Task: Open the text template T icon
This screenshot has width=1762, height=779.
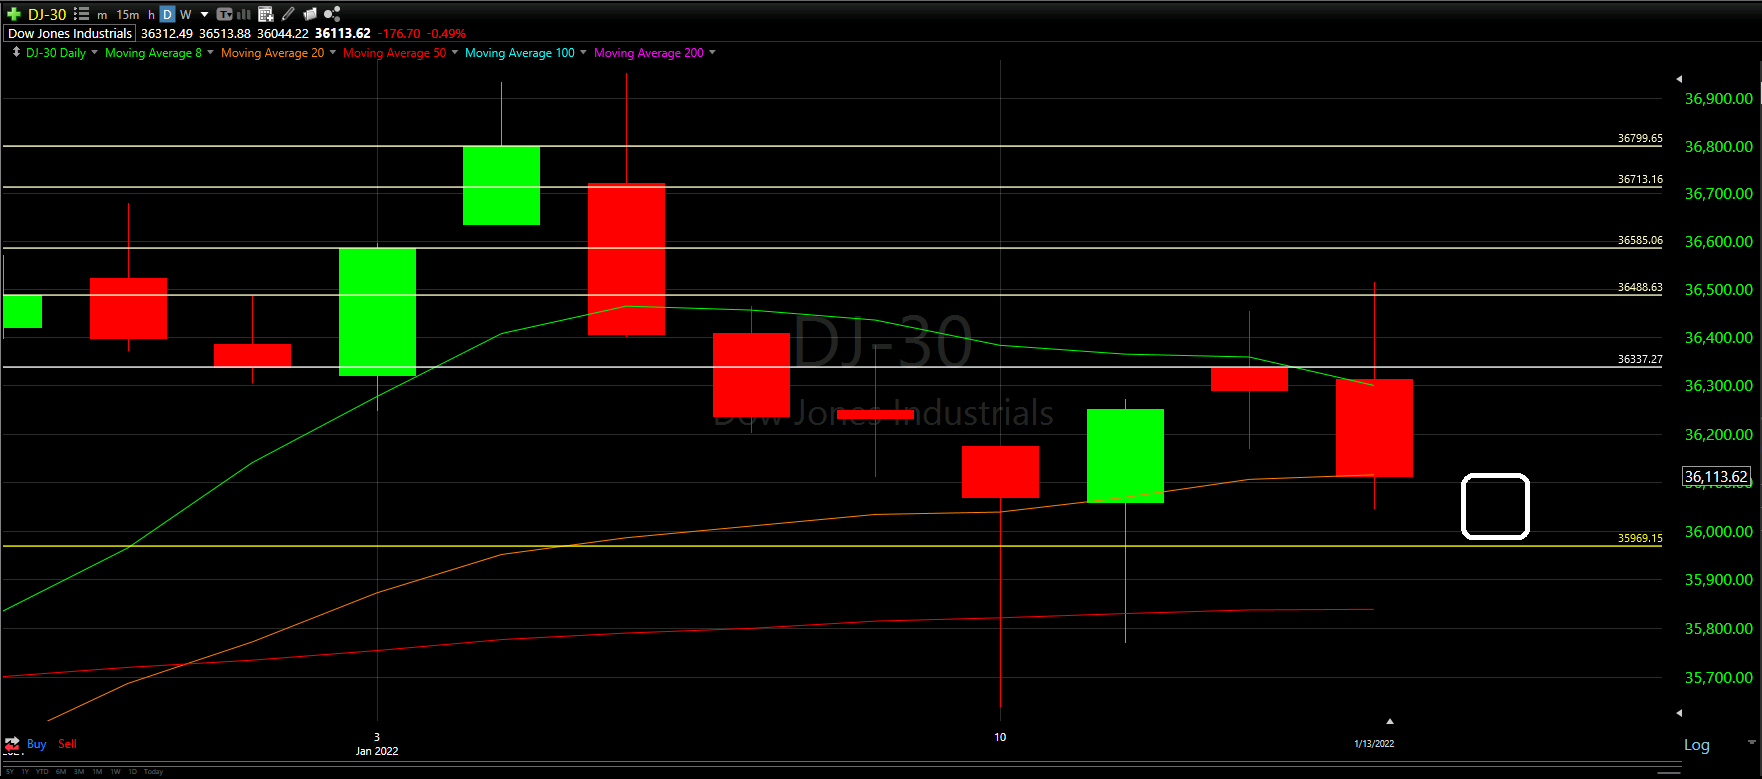Action: (x=224, y=14)
